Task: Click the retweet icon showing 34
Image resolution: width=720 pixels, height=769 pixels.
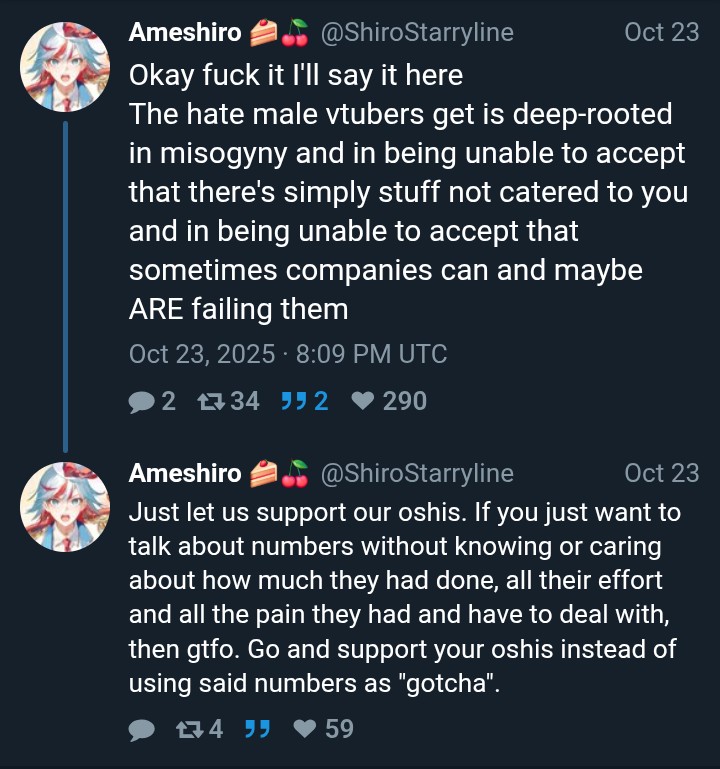Action: pyautogui.click(x=210, y=401)
